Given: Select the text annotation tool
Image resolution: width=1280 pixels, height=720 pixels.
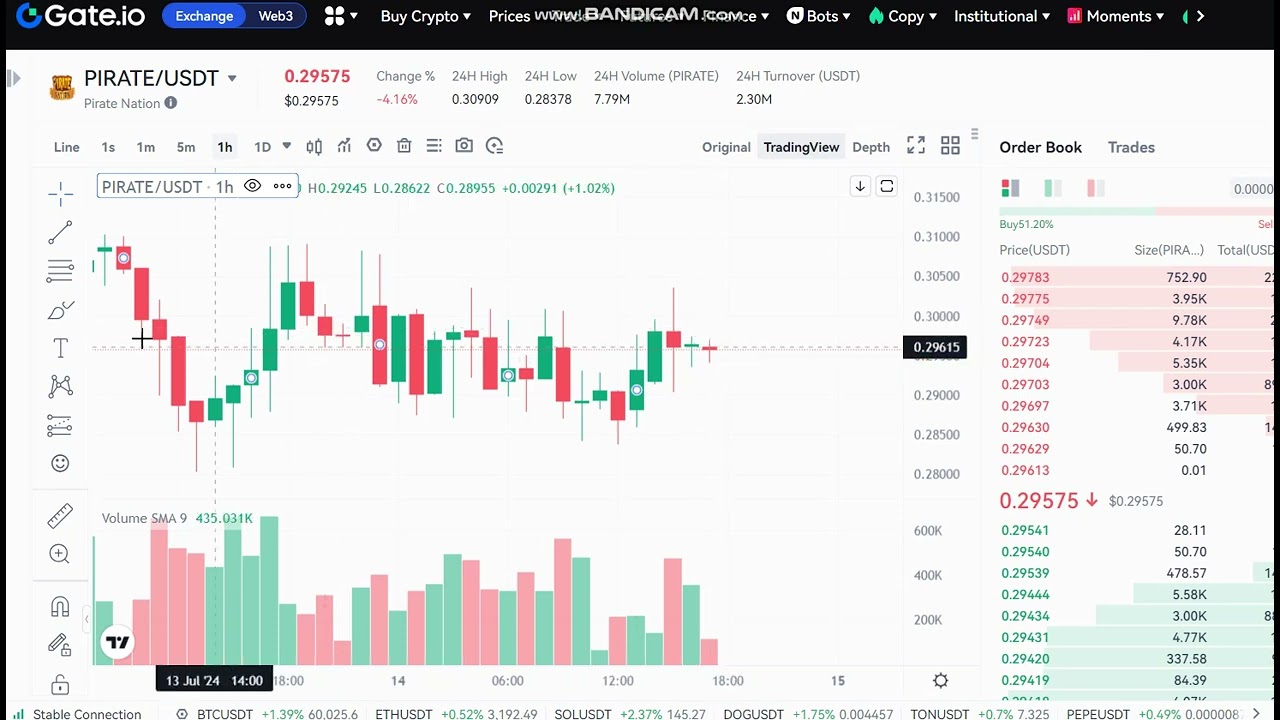Looking at the screenshot, I should (60, 348).
